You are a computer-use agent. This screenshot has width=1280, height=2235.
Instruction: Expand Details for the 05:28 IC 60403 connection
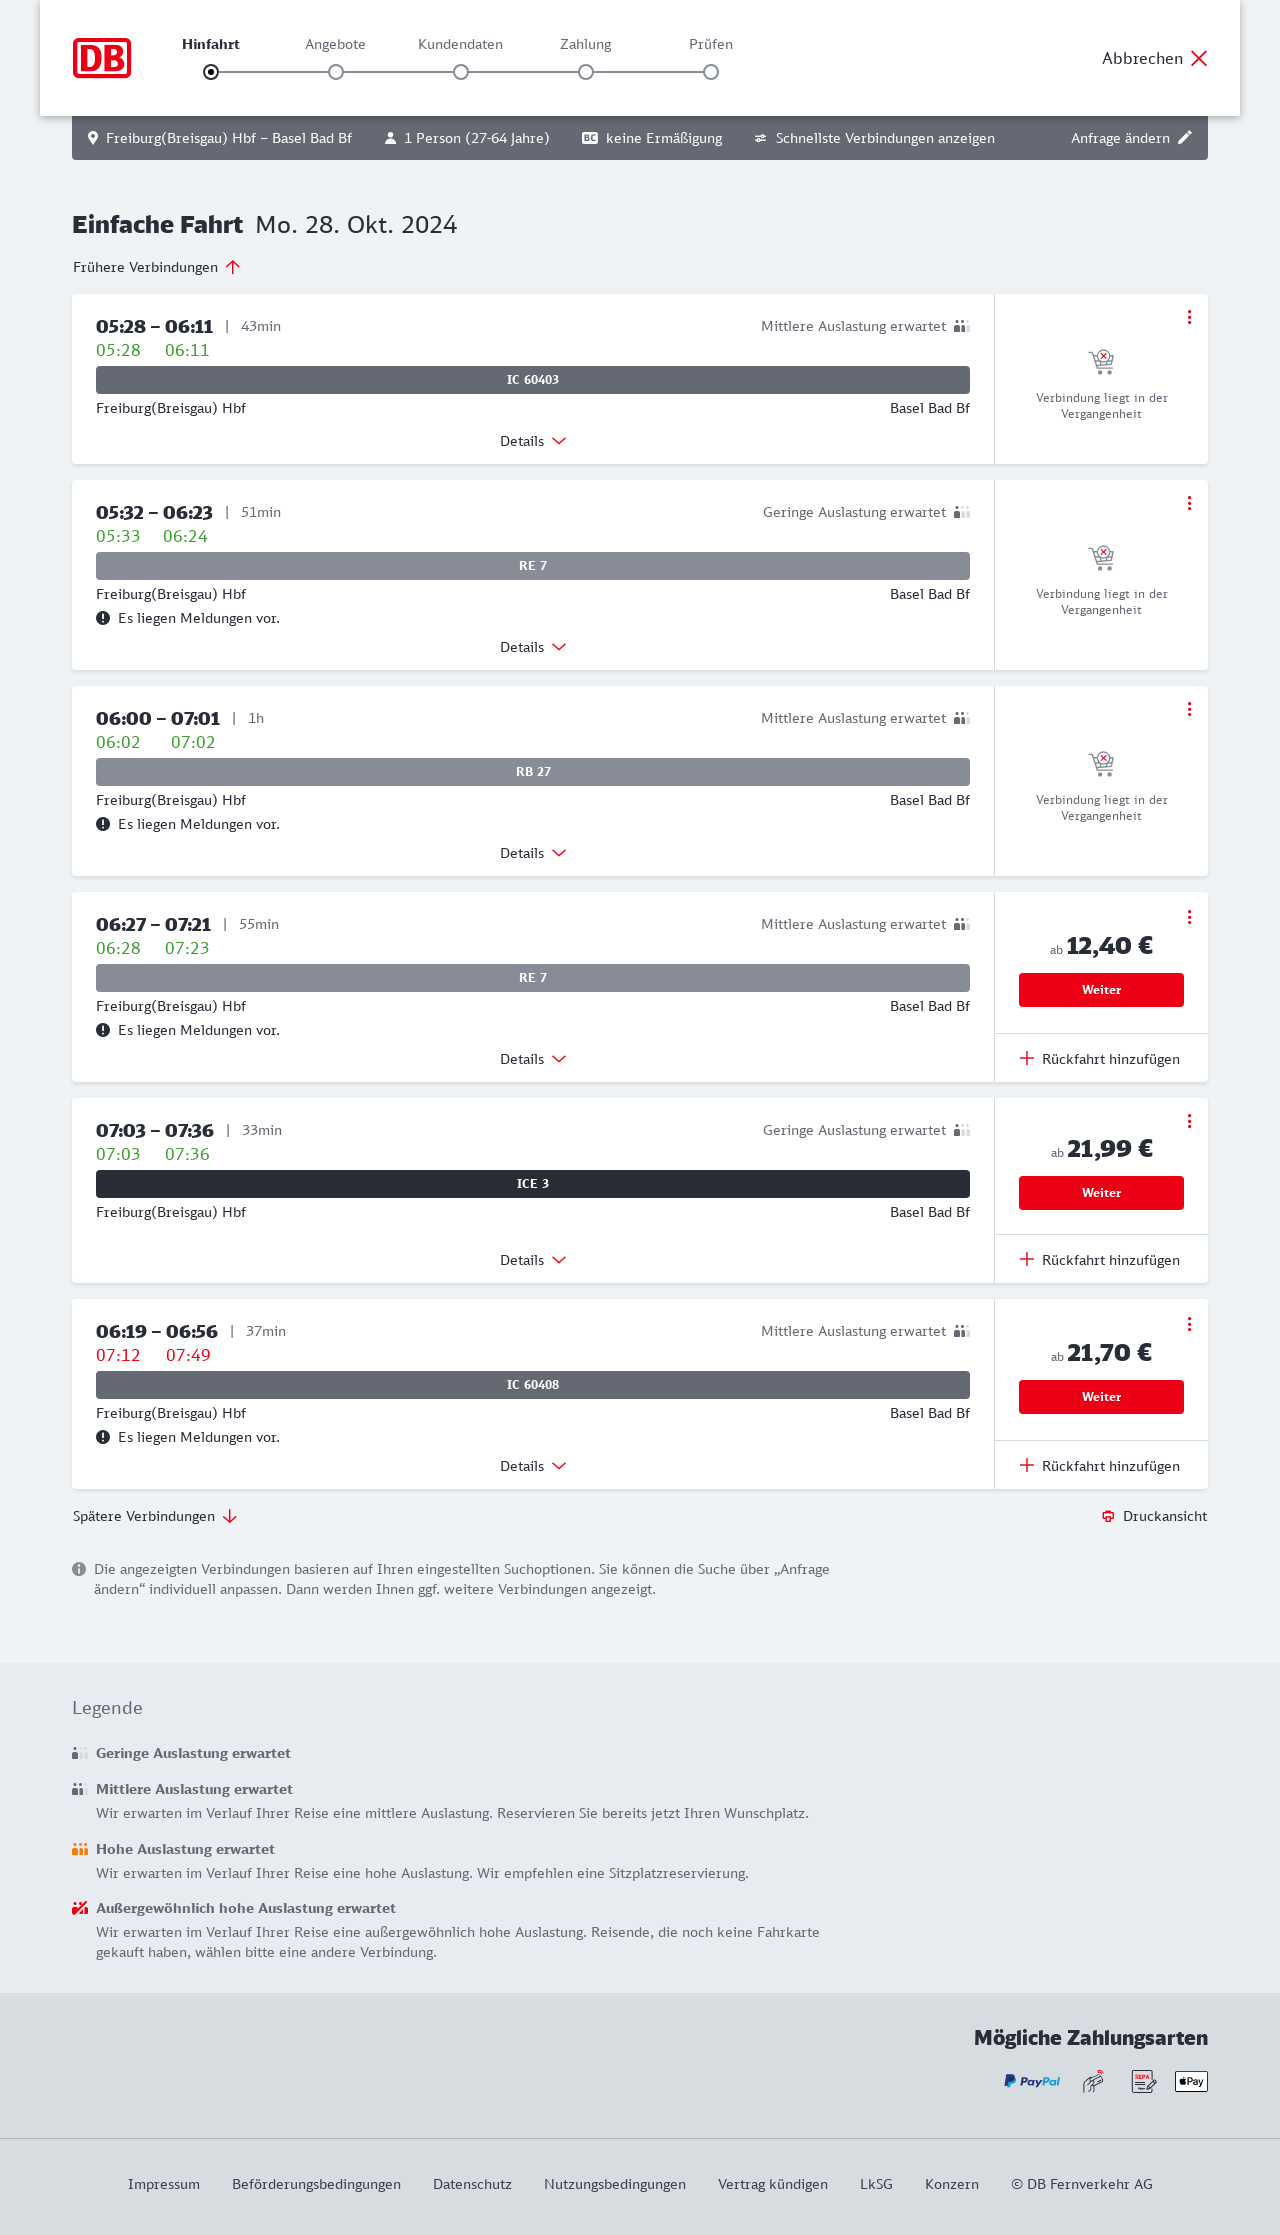coord(533,441)
